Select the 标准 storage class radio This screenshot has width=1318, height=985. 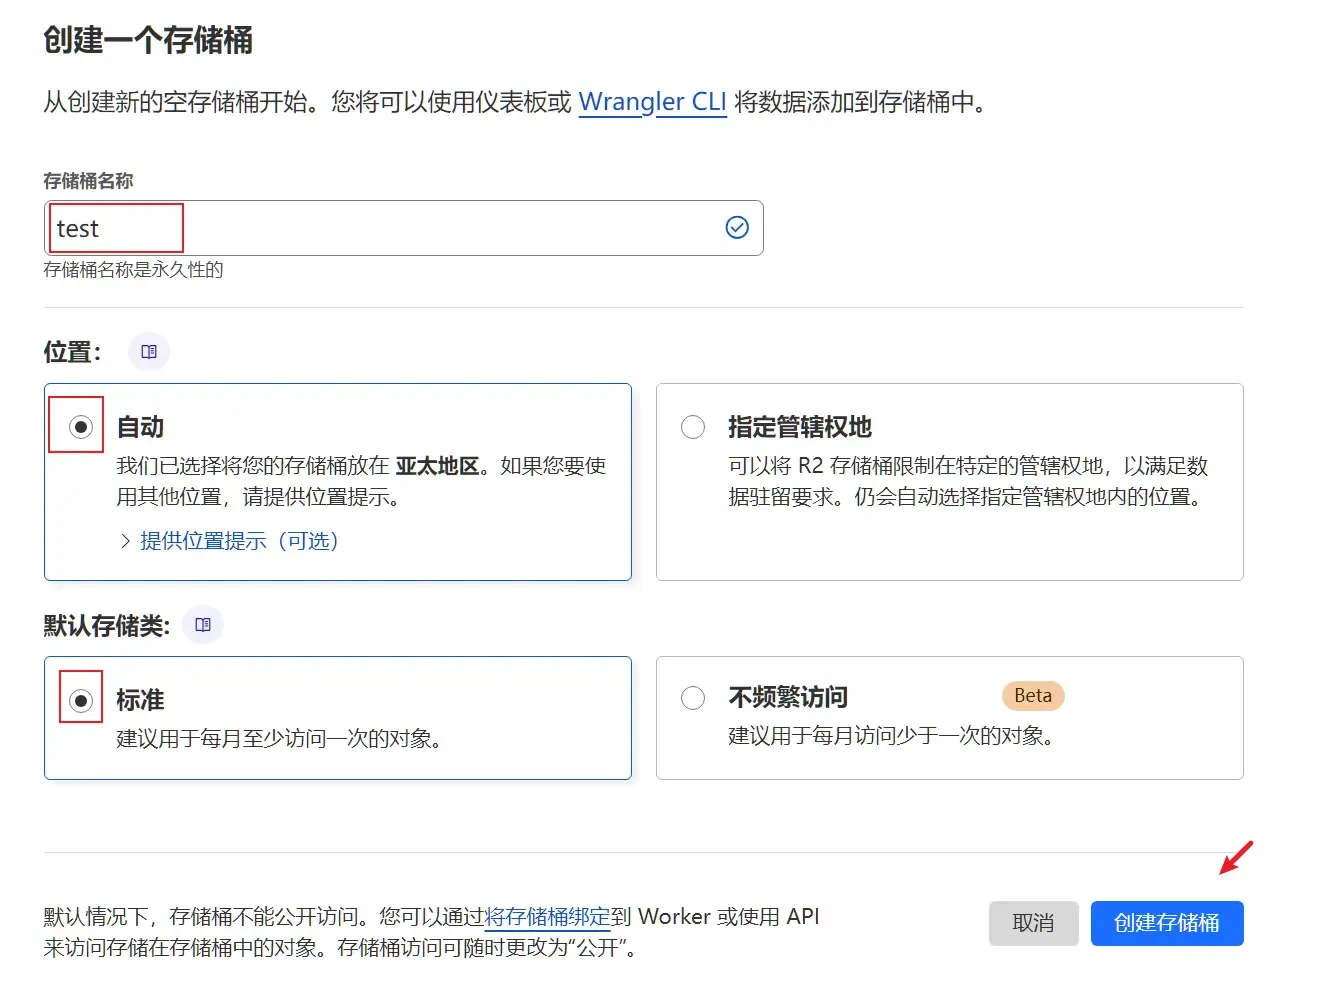[80, 698]
